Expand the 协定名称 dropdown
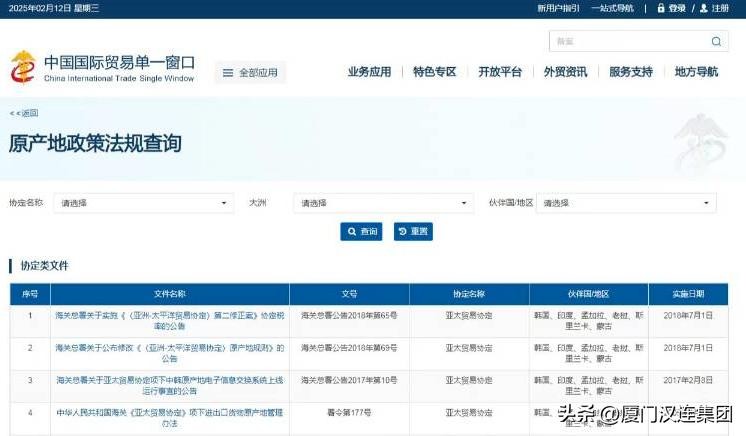 tap(144, 203)
